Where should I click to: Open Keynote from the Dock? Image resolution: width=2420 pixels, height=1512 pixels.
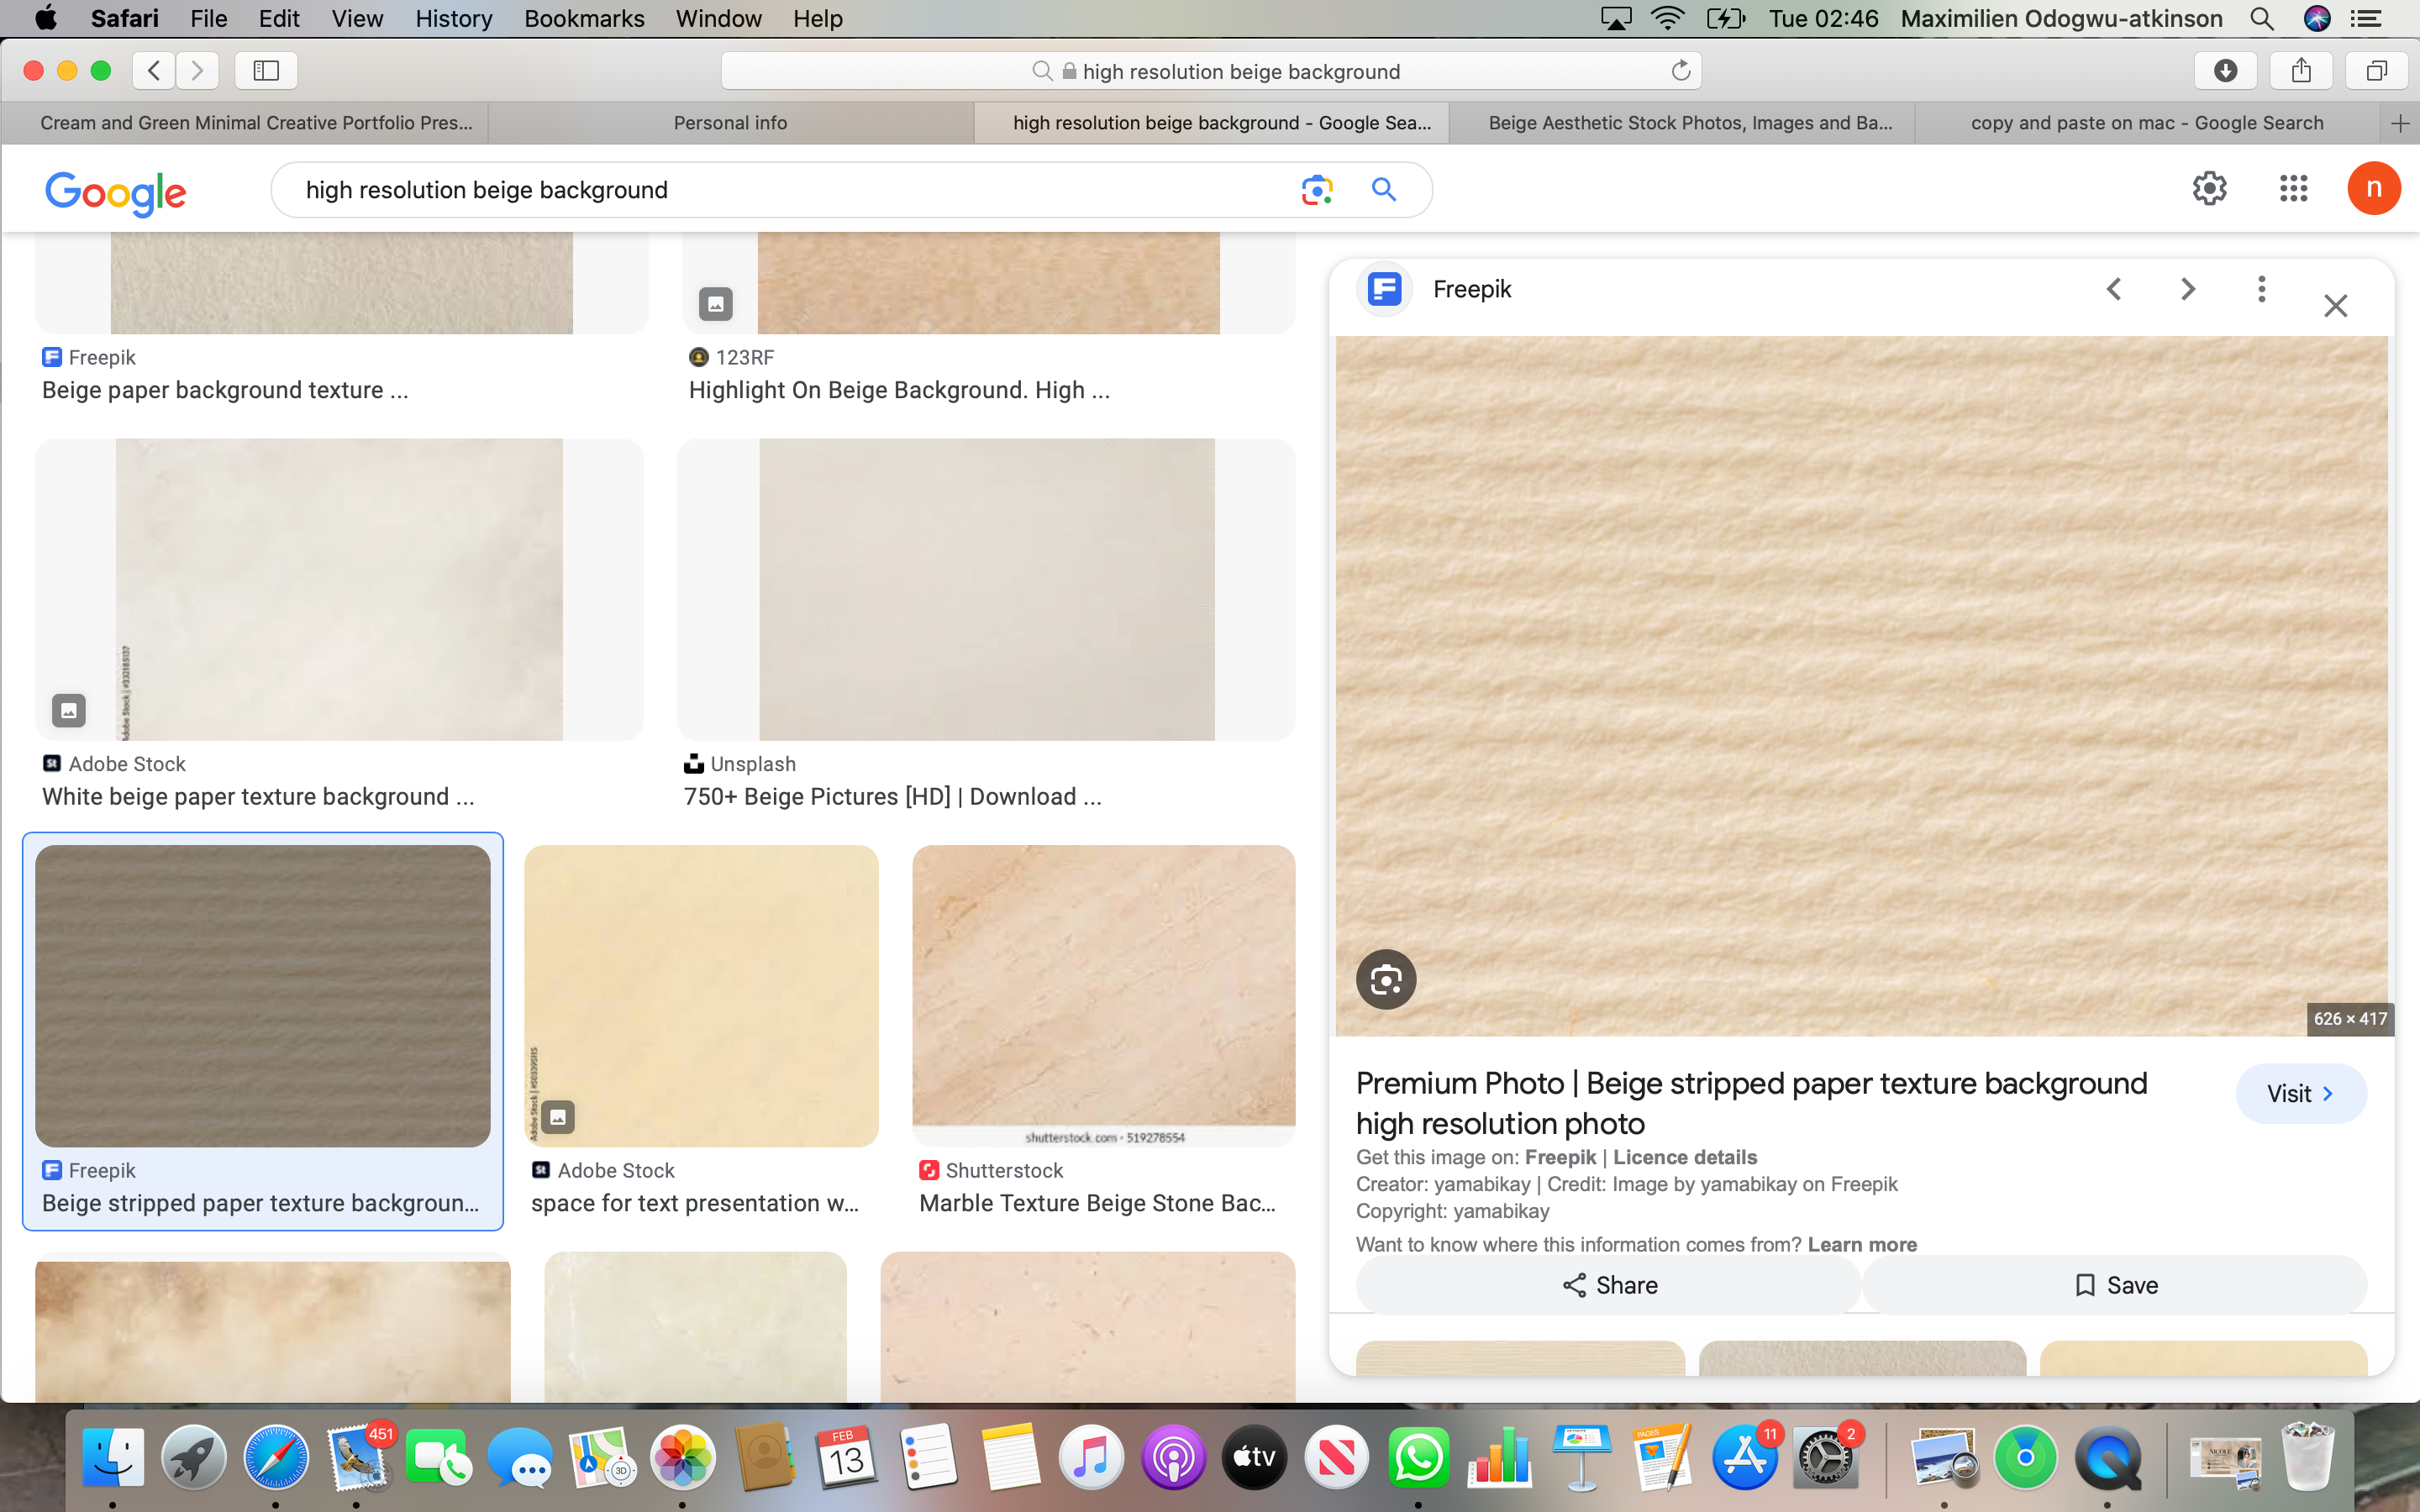[x=1581, y=1457]
